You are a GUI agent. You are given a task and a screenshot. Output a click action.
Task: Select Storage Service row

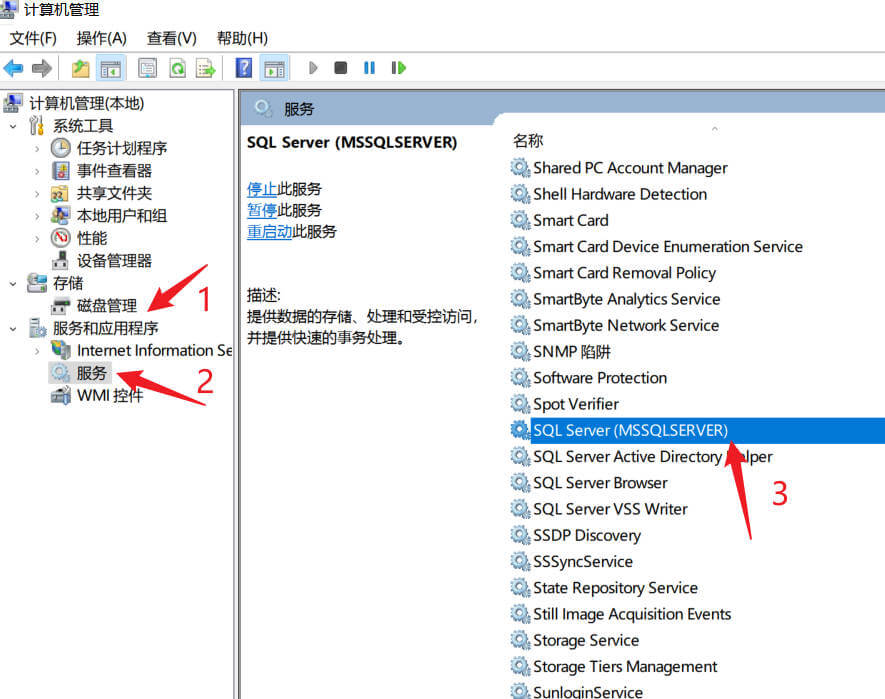coord(586,641)
